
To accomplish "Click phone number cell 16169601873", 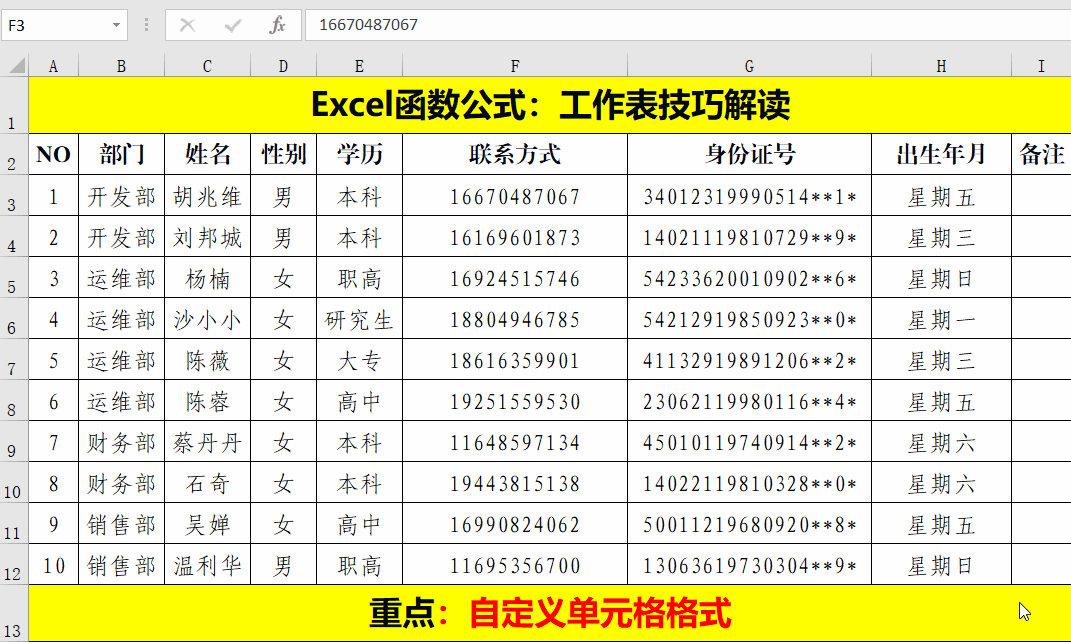I will [x=515, y=238].
